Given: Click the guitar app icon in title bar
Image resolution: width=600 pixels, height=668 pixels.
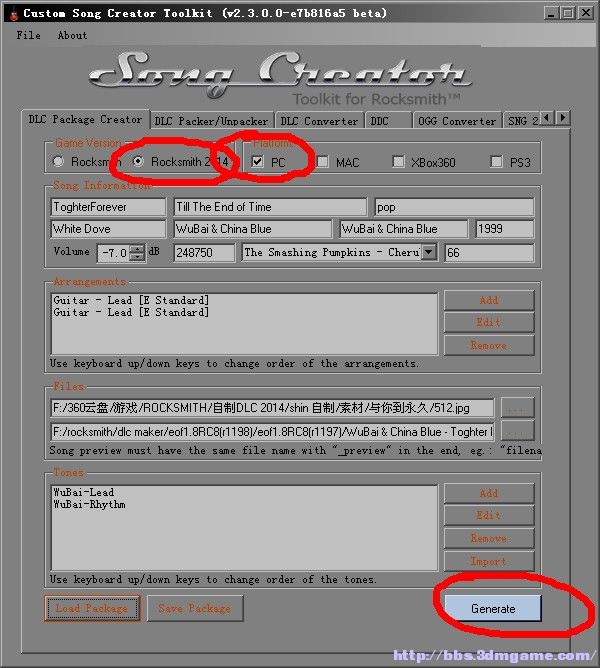Looking at the screenshot, I should [13, 14].
